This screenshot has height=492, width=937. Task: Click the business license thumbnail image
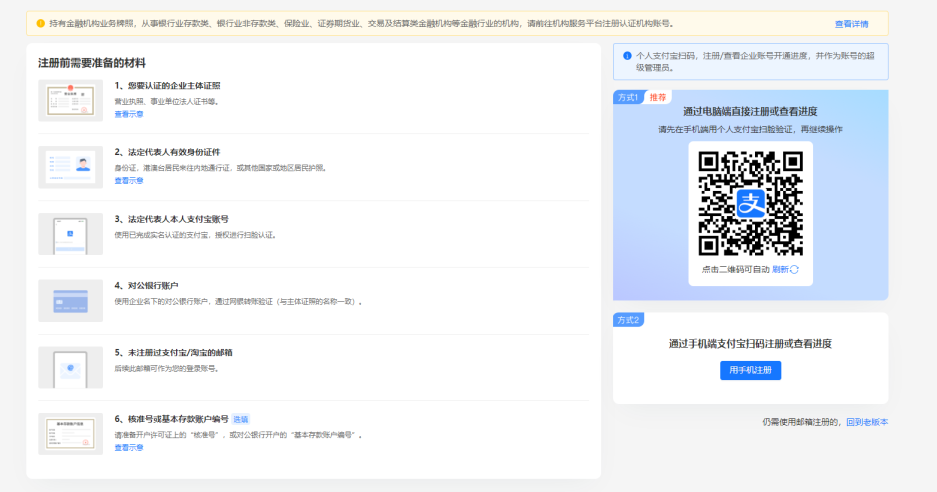(x=71, y=100)
